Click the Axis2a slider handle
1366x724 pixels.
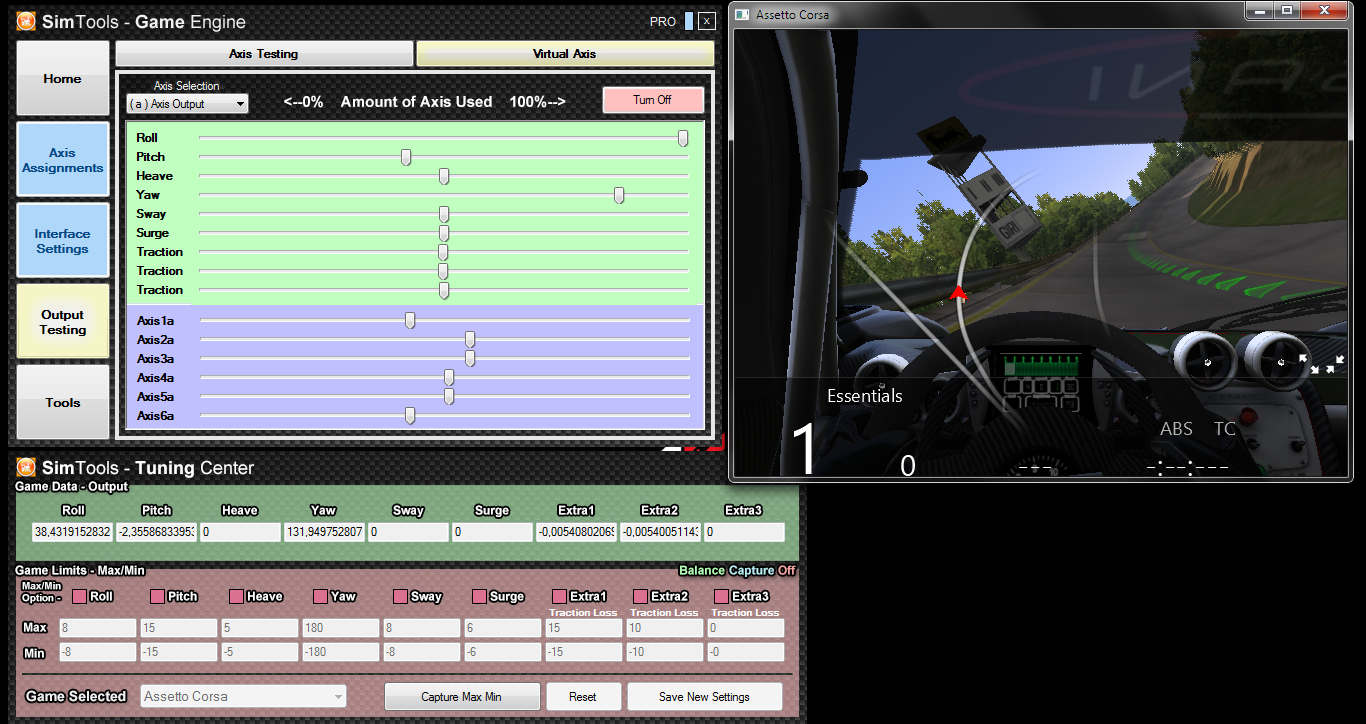470,339
